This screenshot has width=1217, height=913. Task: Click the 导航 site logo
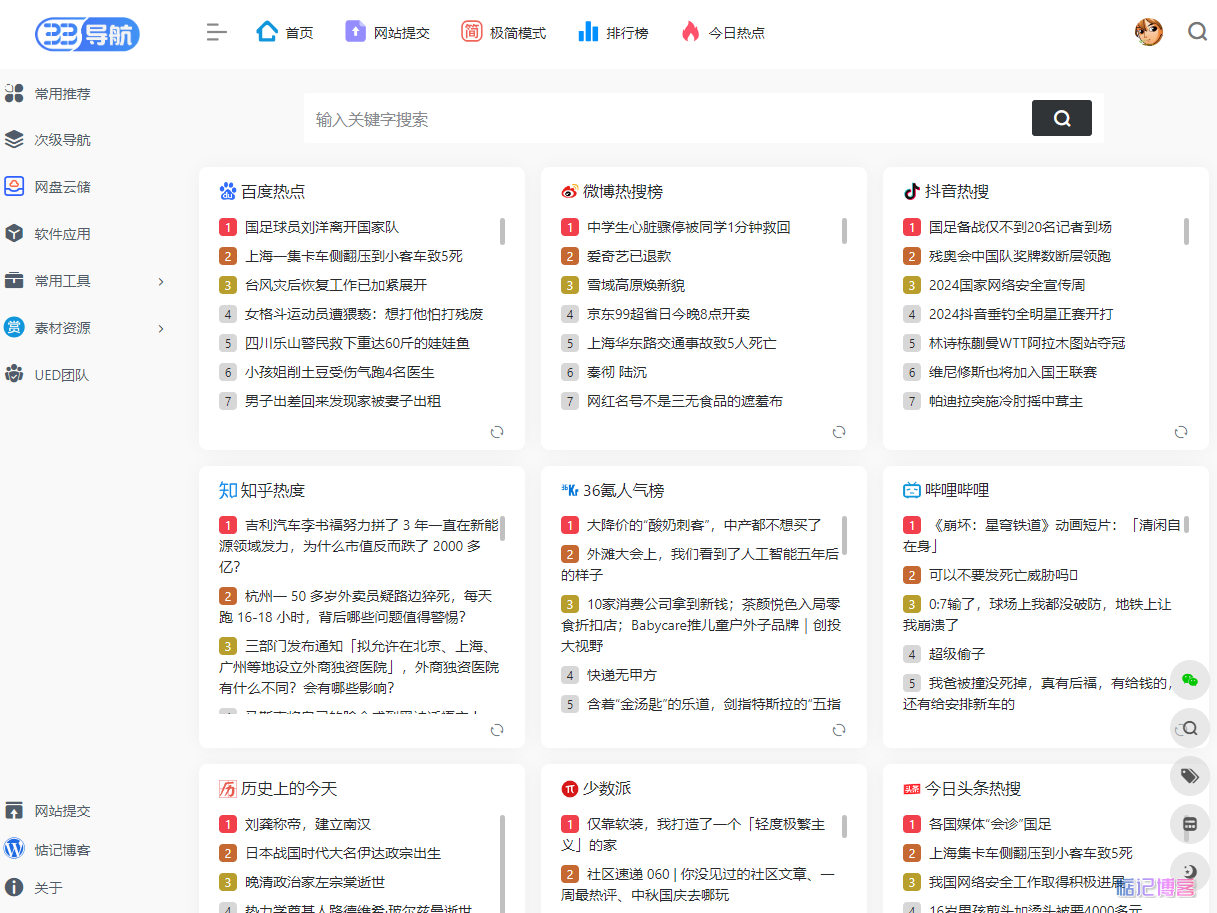coord(87,34)
